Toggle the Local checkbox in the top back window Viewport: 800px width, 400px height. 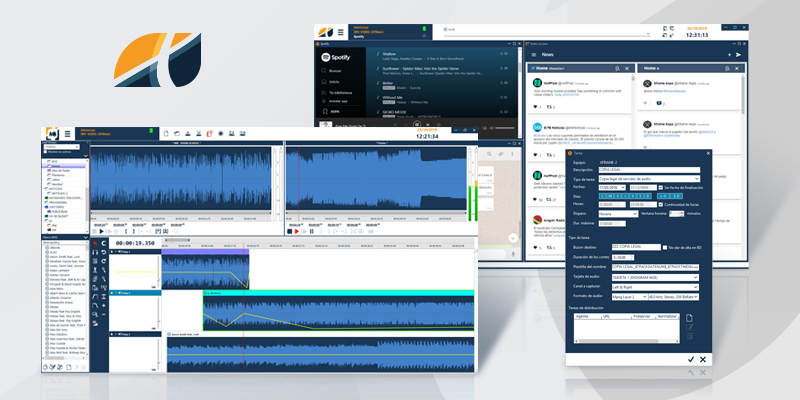coord(445,29)
